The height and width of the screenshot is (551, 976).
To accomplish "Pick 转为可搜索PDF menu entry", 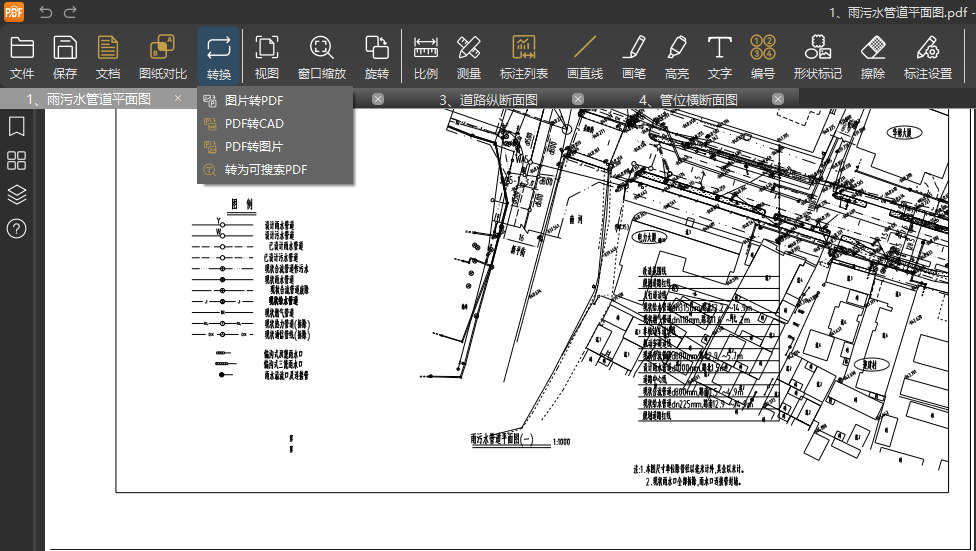I will [x=265, y=170].
